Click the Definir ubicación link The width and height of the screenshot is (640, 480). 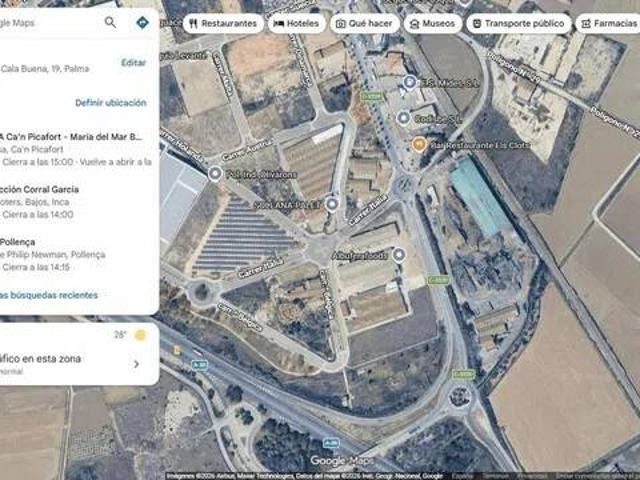[111, 102]
